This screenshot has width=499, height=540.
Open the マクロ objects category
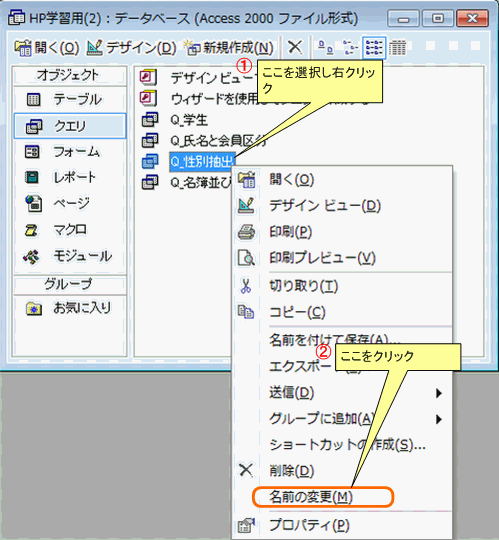click(x=70, y=230)
